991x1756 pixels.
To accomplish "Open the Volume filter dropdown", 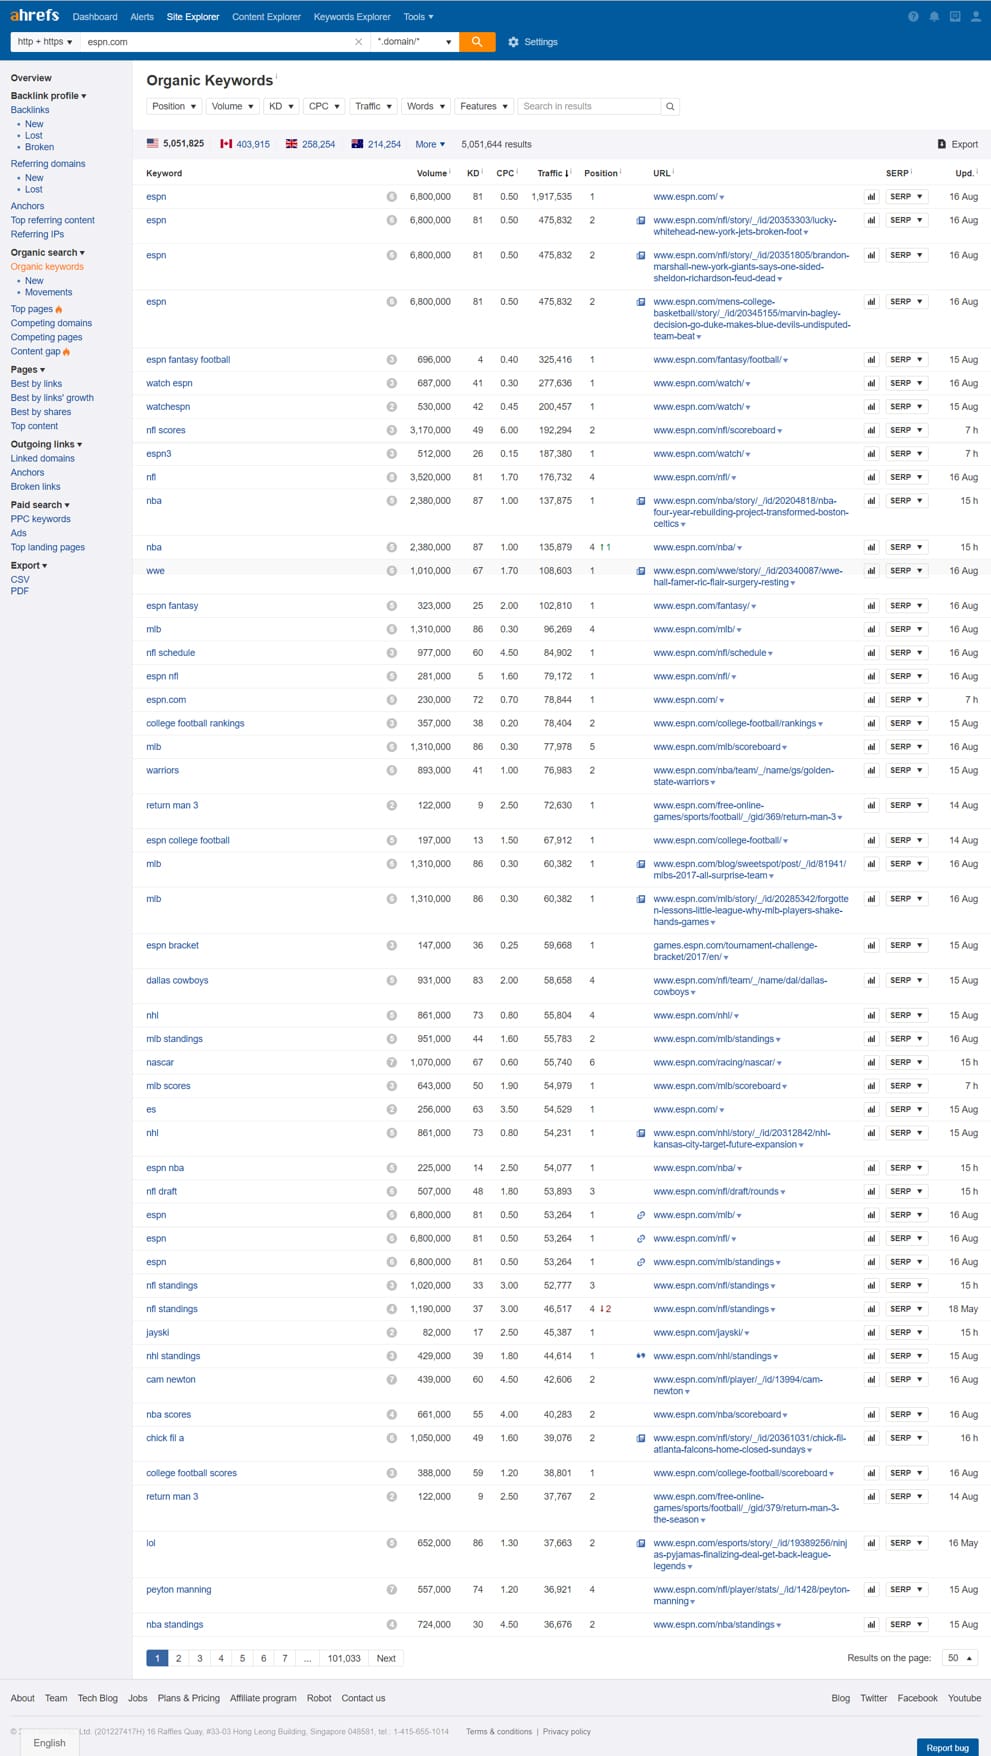I will [x=232, y=106].
